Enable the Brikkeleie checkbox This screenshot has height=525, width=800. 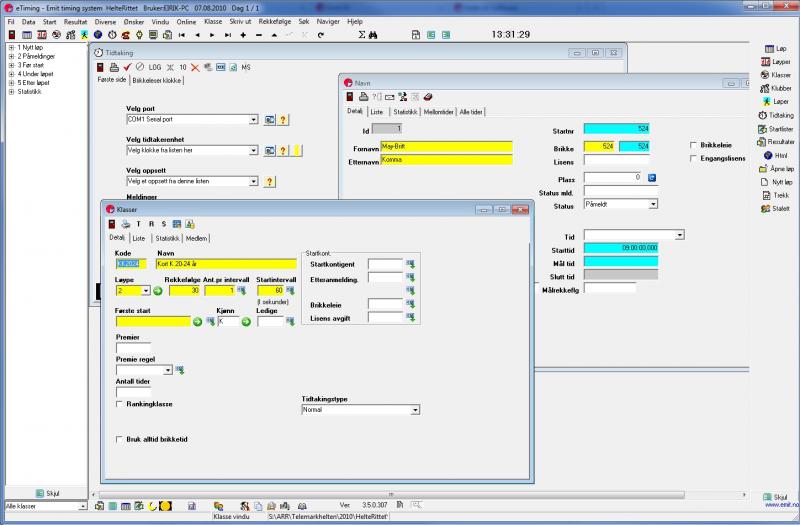coord(695,146)
